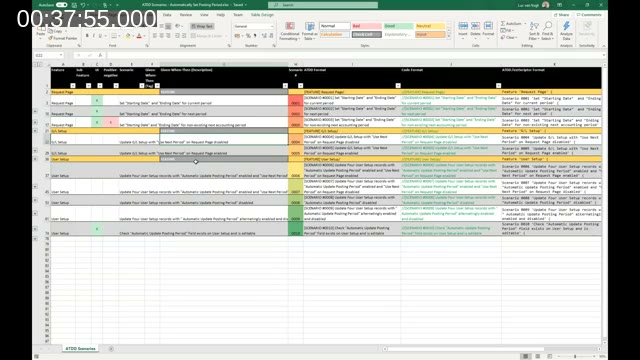Open the ATDD Format column filter dropdown
The height and width of the screenshot is (360, 640).
(398, 86)
